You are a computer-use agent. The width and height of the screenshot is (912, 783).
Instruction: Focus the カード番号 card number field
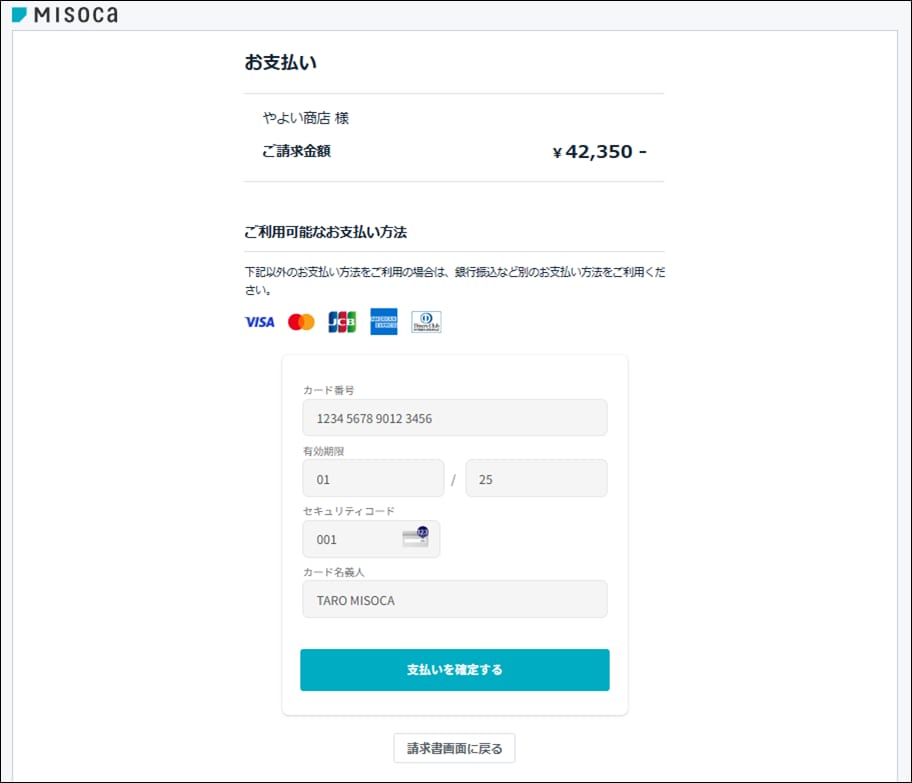tap(454, 418)
